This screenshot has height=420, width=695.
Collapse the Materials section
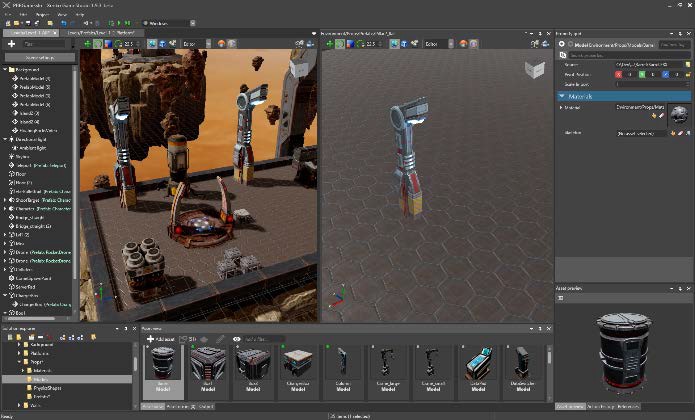pos(562,96)
